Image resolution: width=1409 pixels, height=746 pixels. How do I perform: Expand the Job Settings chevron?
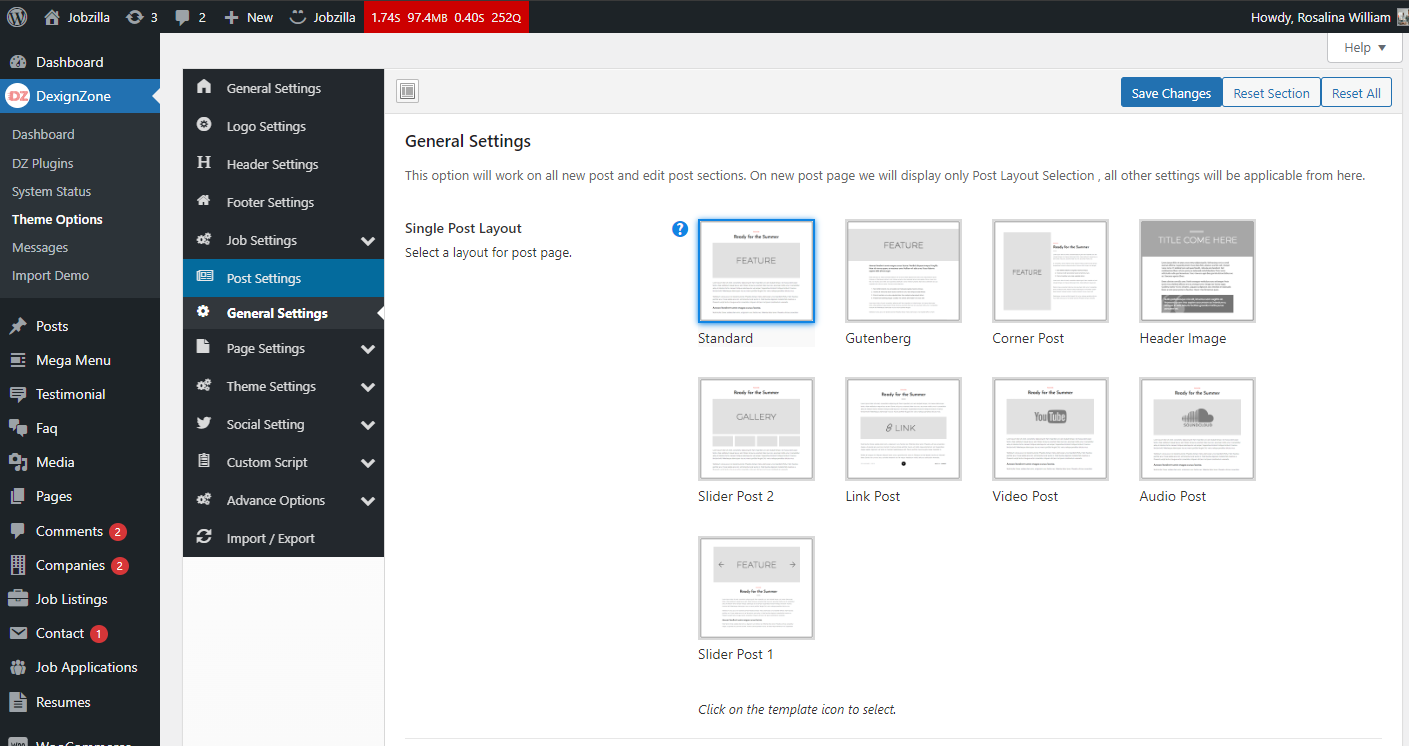tap(367, 241)
